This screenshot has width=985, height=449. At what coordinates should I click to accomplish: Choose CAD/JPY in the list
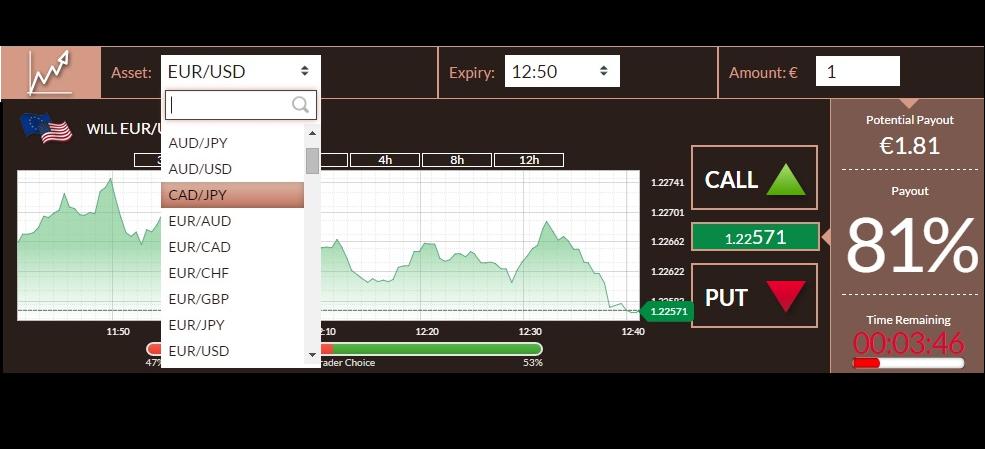232,195
